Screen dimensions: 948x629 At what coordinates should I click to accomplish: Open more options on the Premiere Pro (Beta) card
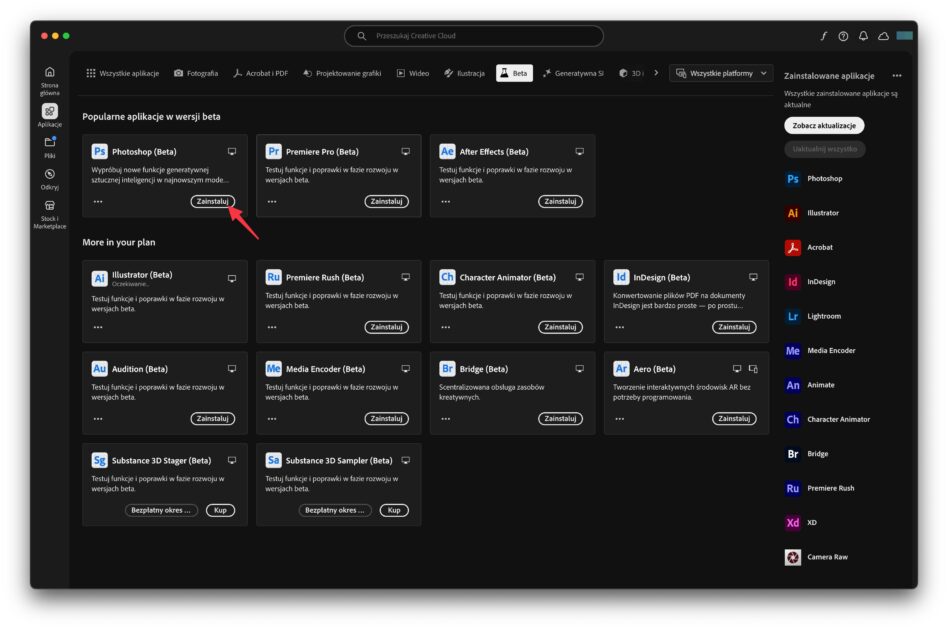point(272,201)
